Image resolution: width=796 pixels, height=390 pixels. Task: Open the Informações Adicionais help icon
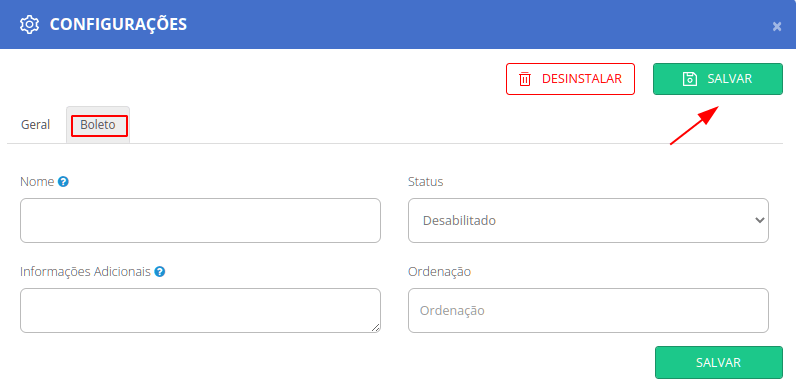(159, 272)
